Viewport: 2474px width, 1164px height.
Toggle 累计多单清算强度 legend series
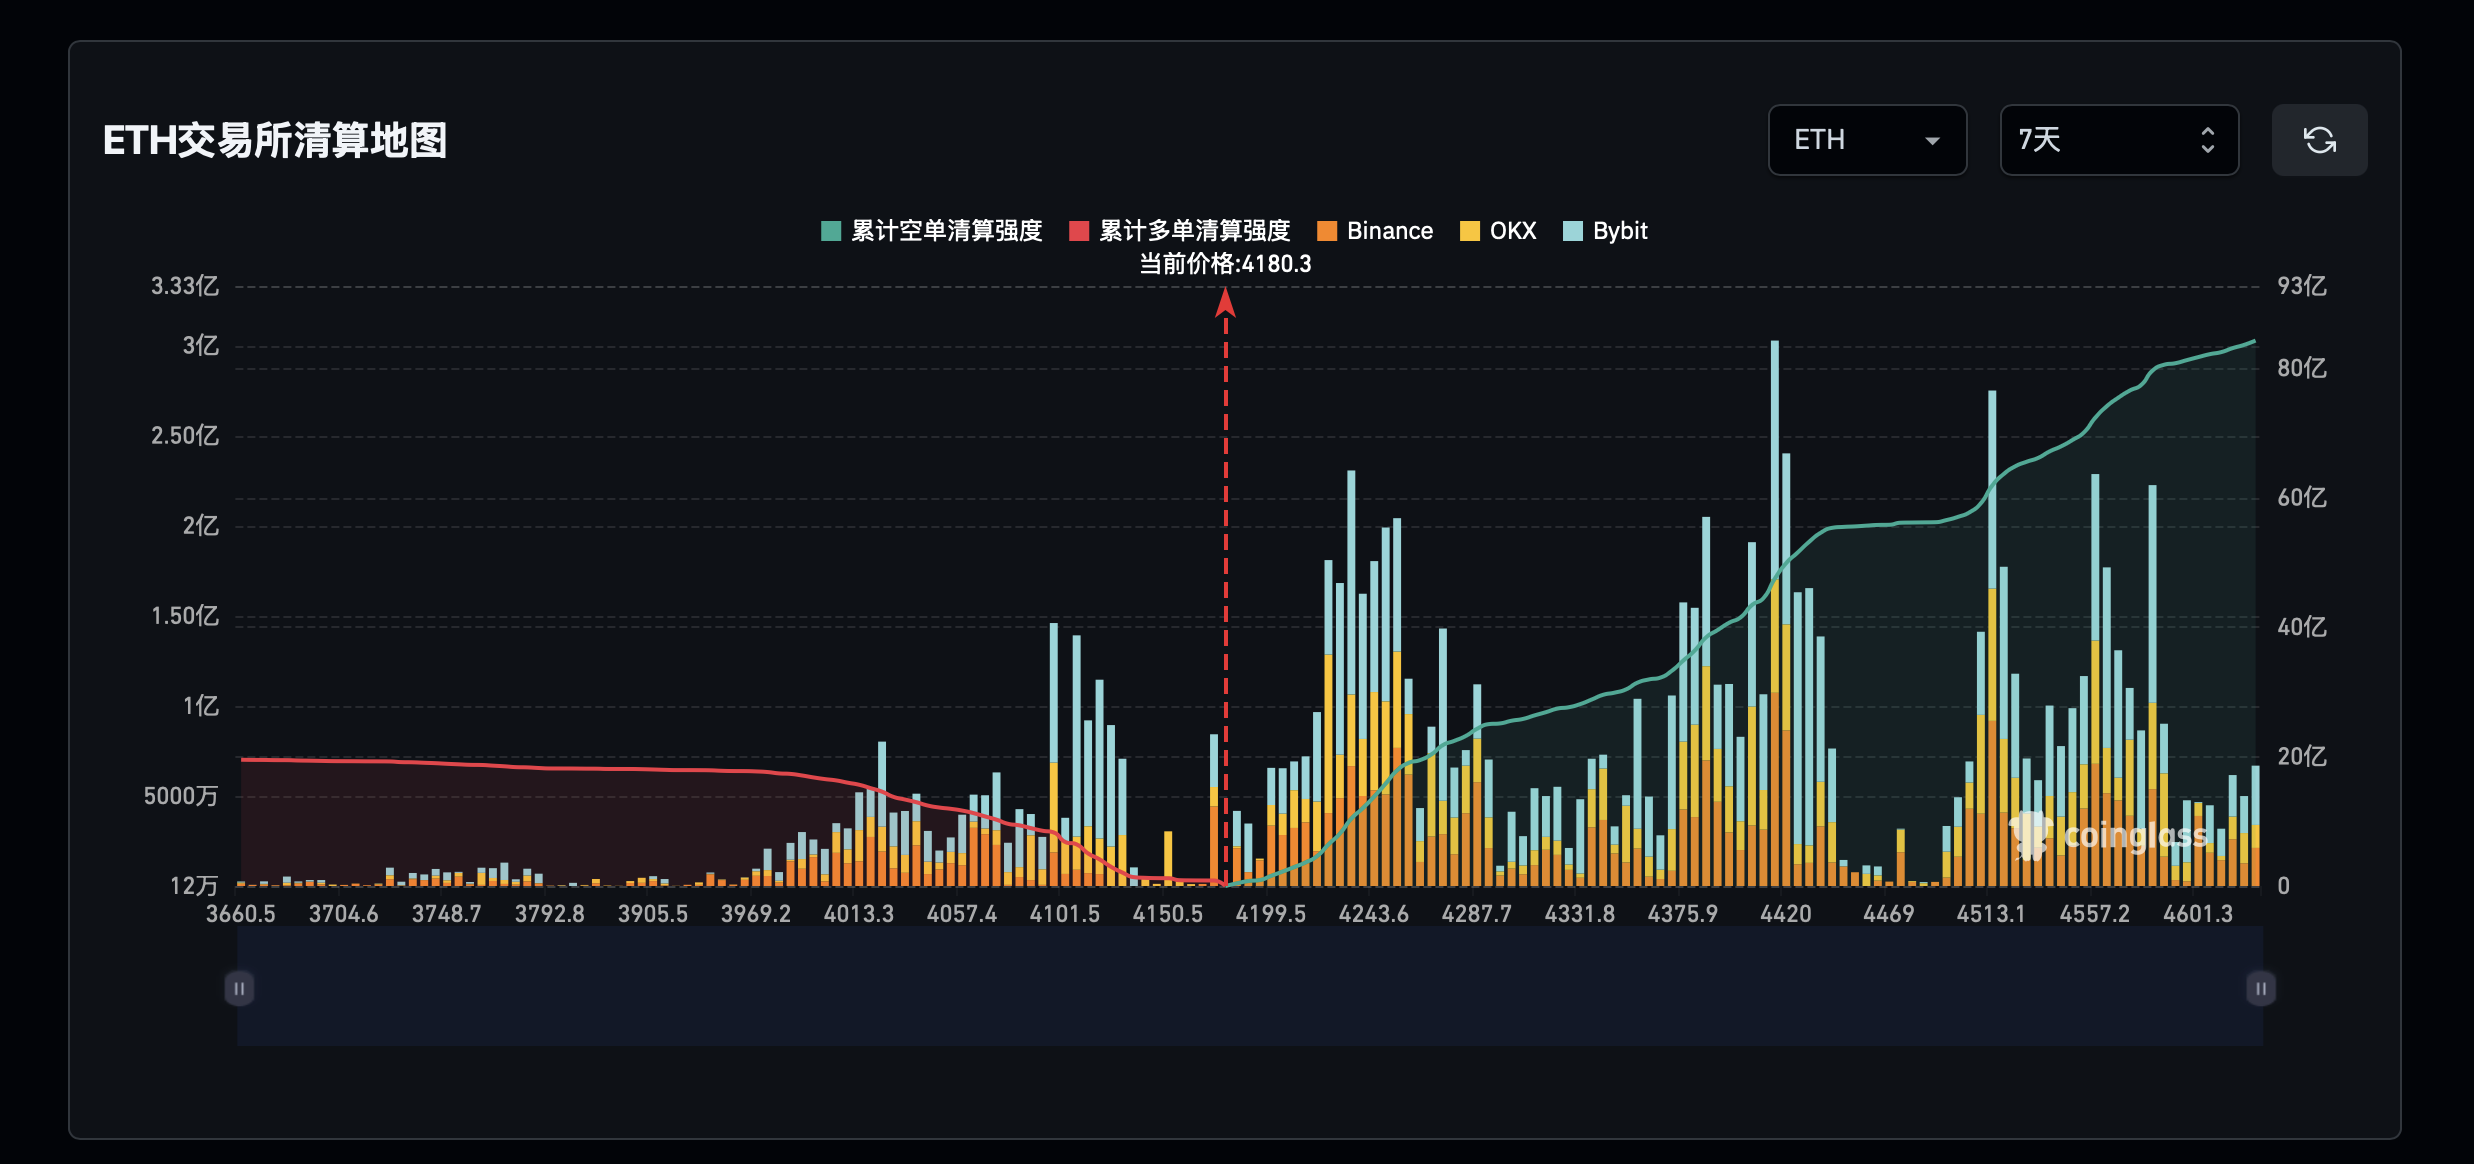1179,231
